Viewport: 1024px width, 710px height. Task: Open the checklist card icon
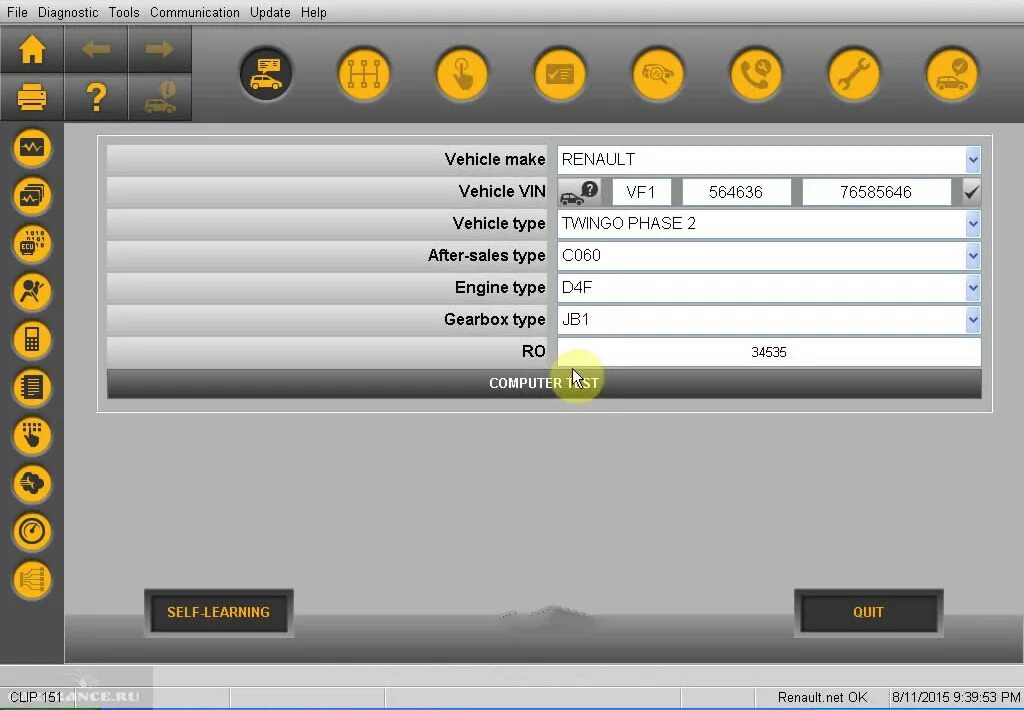[x=560, y=73]
